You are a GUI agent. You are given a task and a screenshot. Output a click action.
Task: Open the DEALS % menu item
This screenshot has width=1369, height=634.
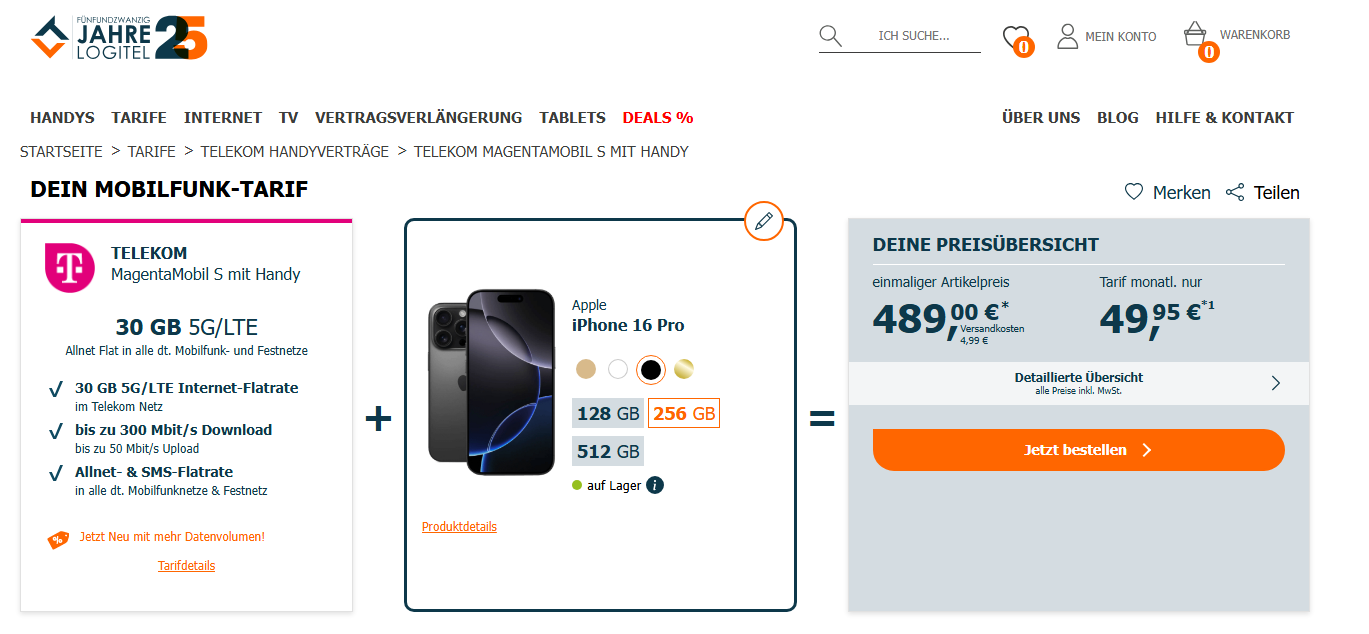coord(657,117)
